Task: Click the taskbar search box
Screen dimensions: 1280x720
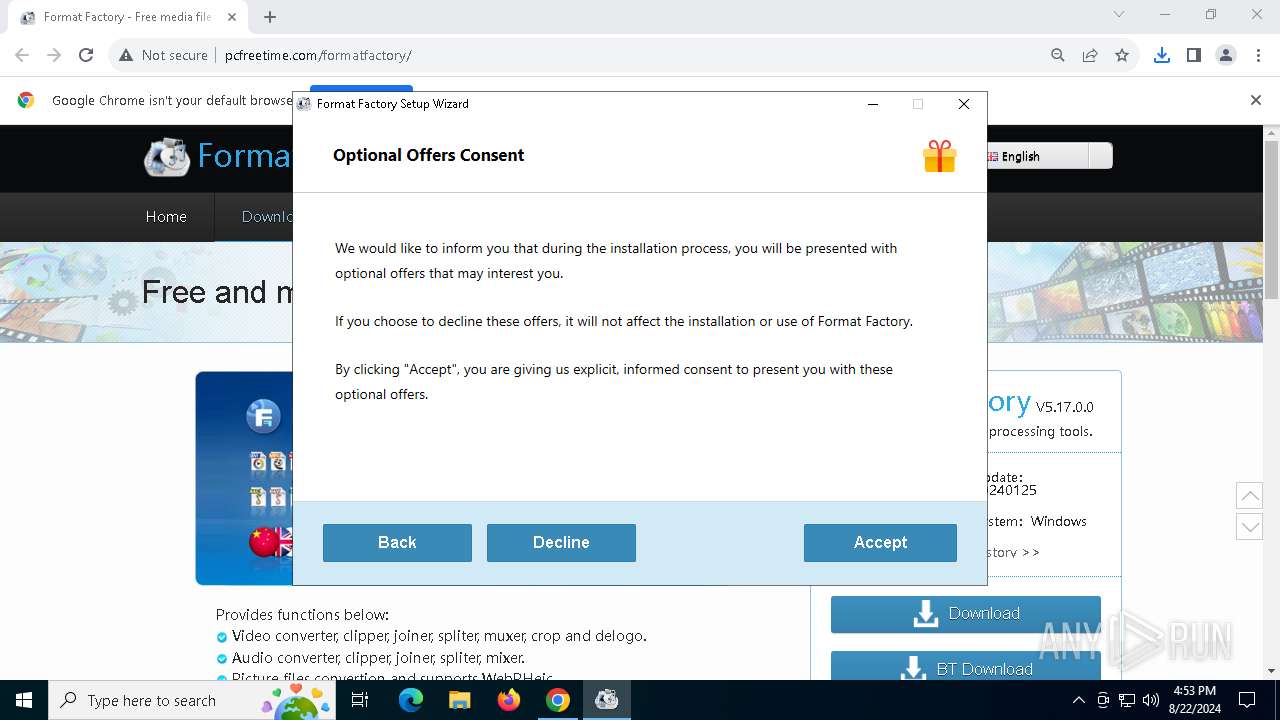Action: [x=192, y=700]
